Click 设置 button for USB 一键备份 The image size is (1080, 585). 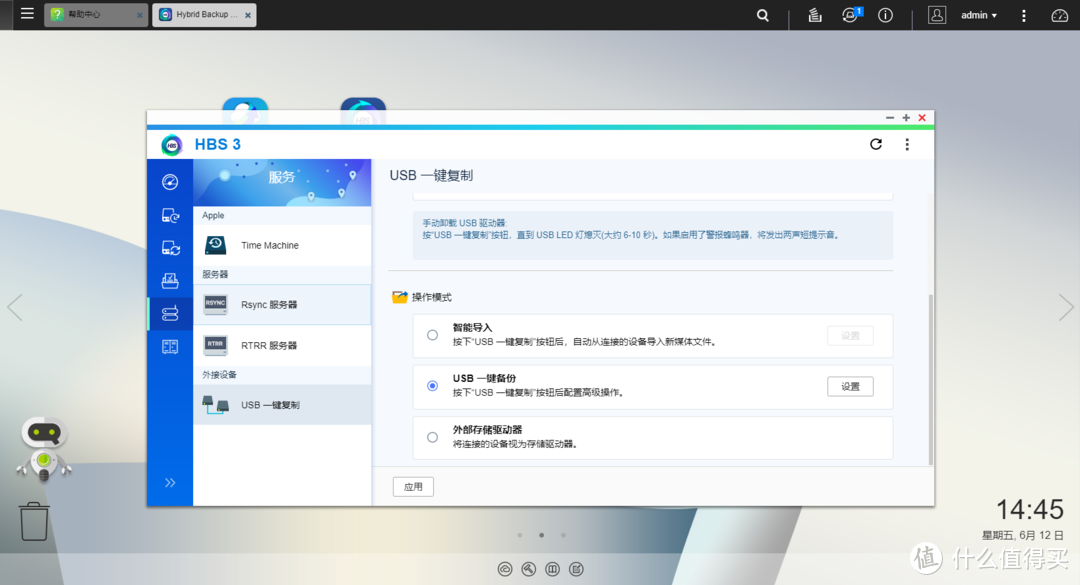pyautogui.click(x=850, y=387)
